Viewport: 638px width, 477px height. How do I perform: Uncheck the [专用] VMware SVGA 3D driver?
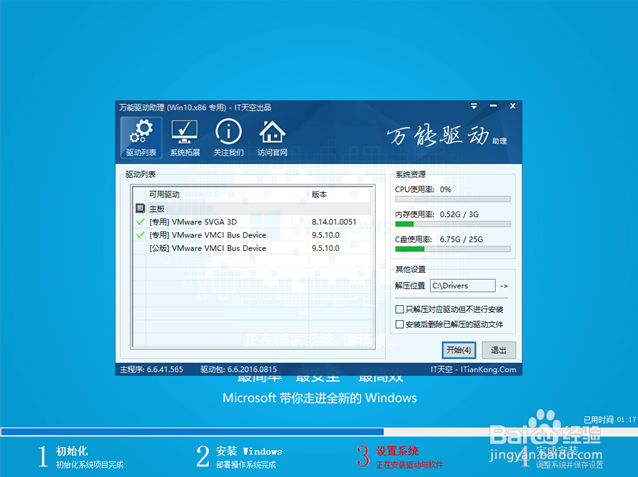tap(140, 222)
